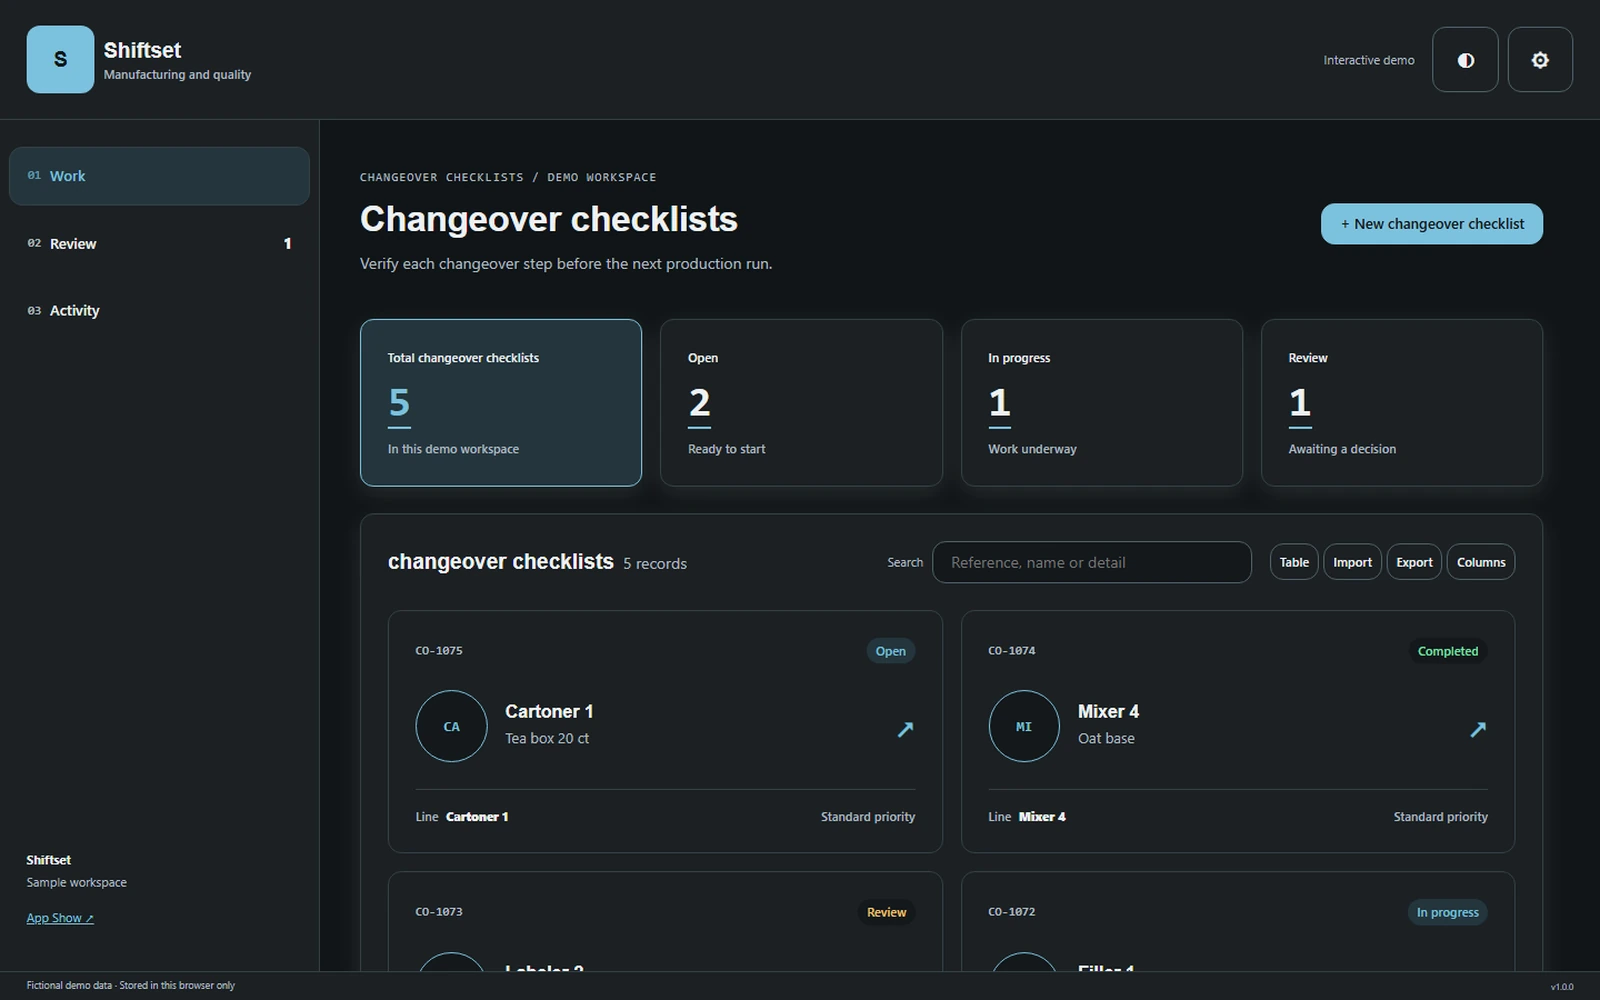Click the Review status badge on CO-1073
Viewport: 1600px width, 1000px height.
click(886, 912)
